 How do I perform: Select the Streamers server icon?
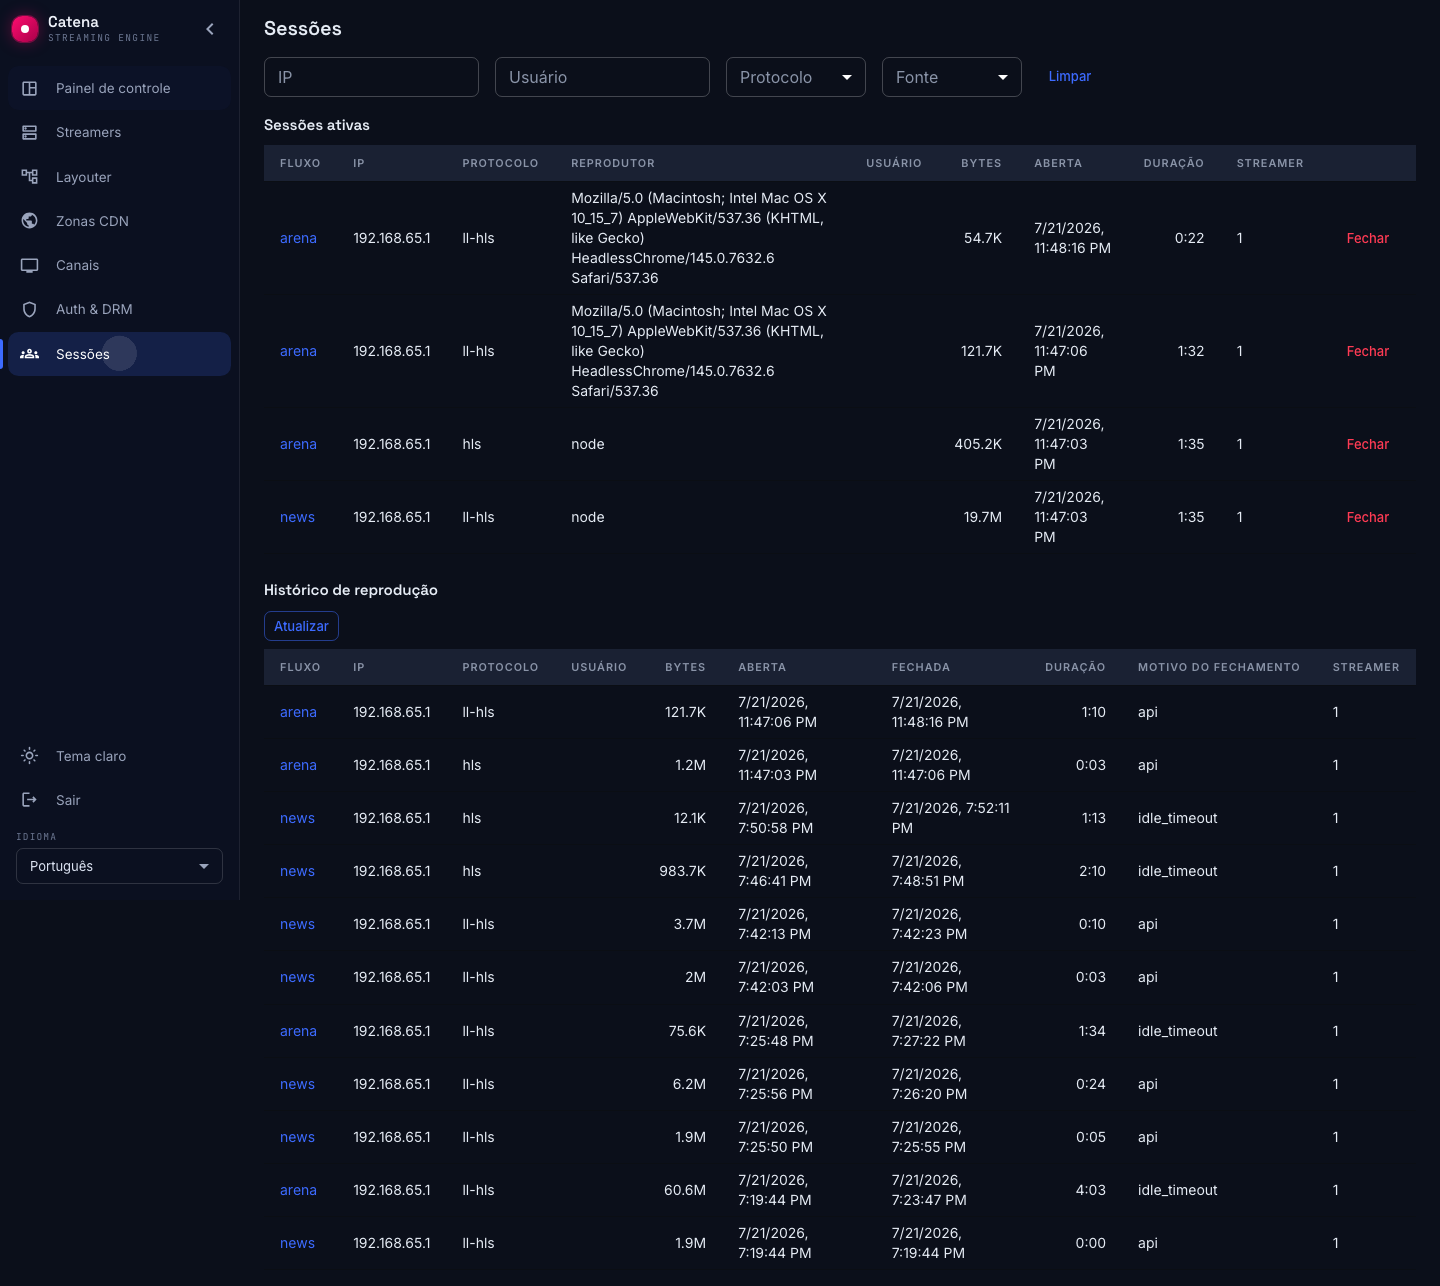click(30, 132)
